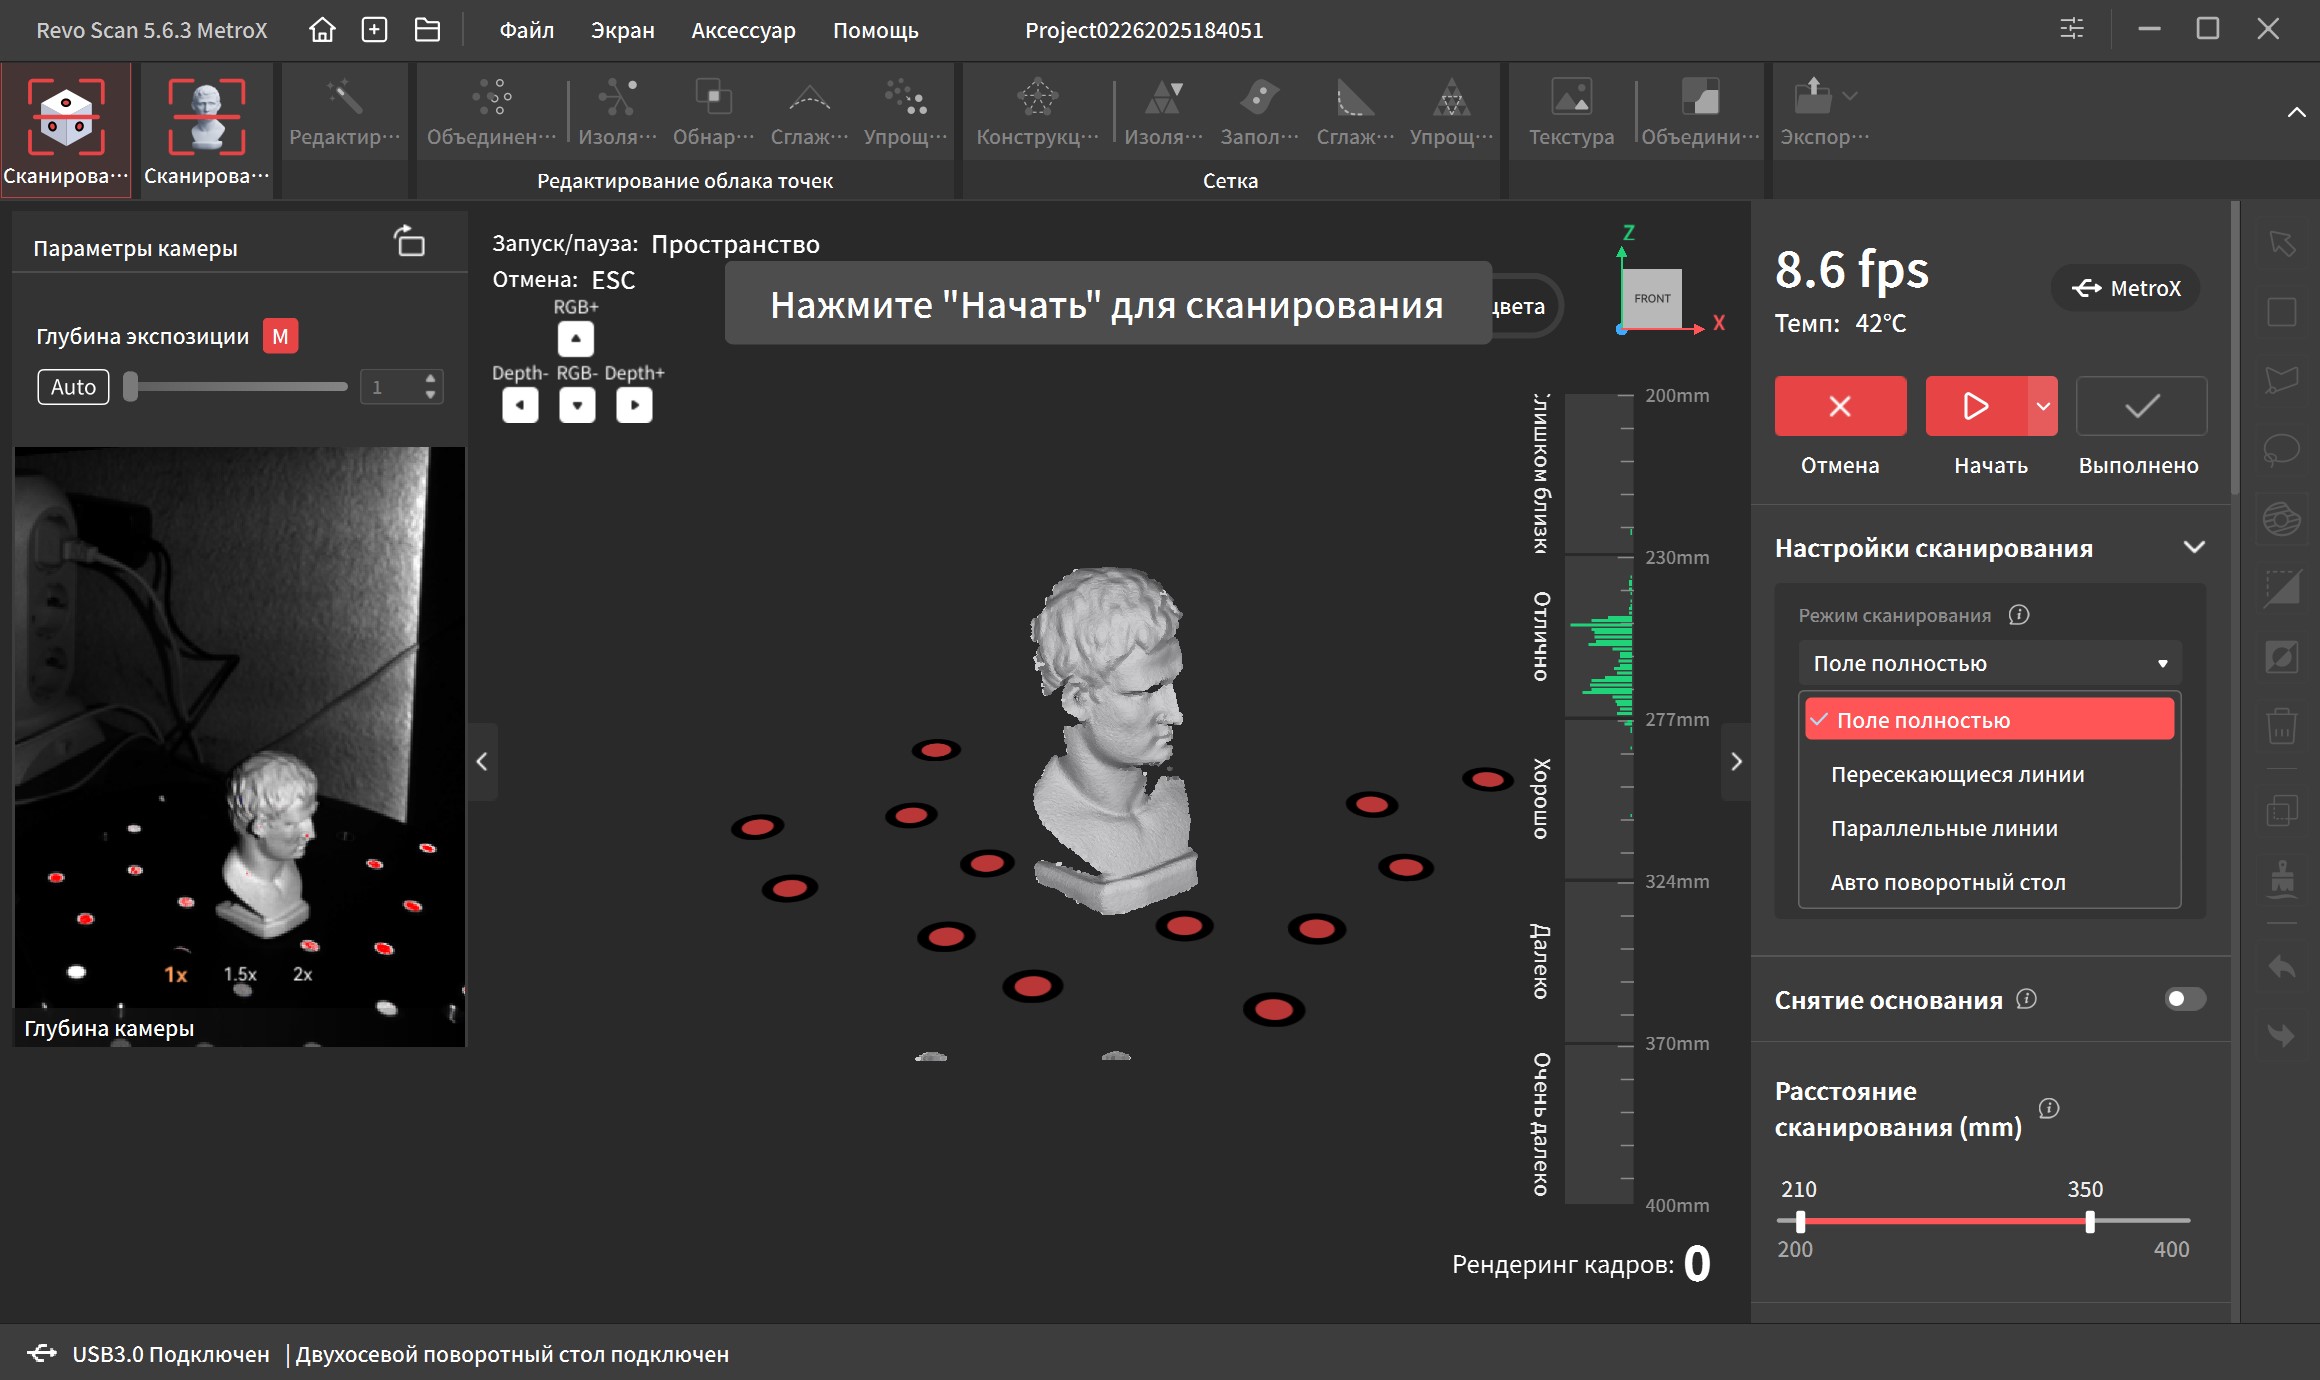
Task: Click the new project plus icon
Action: coord(374,30)
